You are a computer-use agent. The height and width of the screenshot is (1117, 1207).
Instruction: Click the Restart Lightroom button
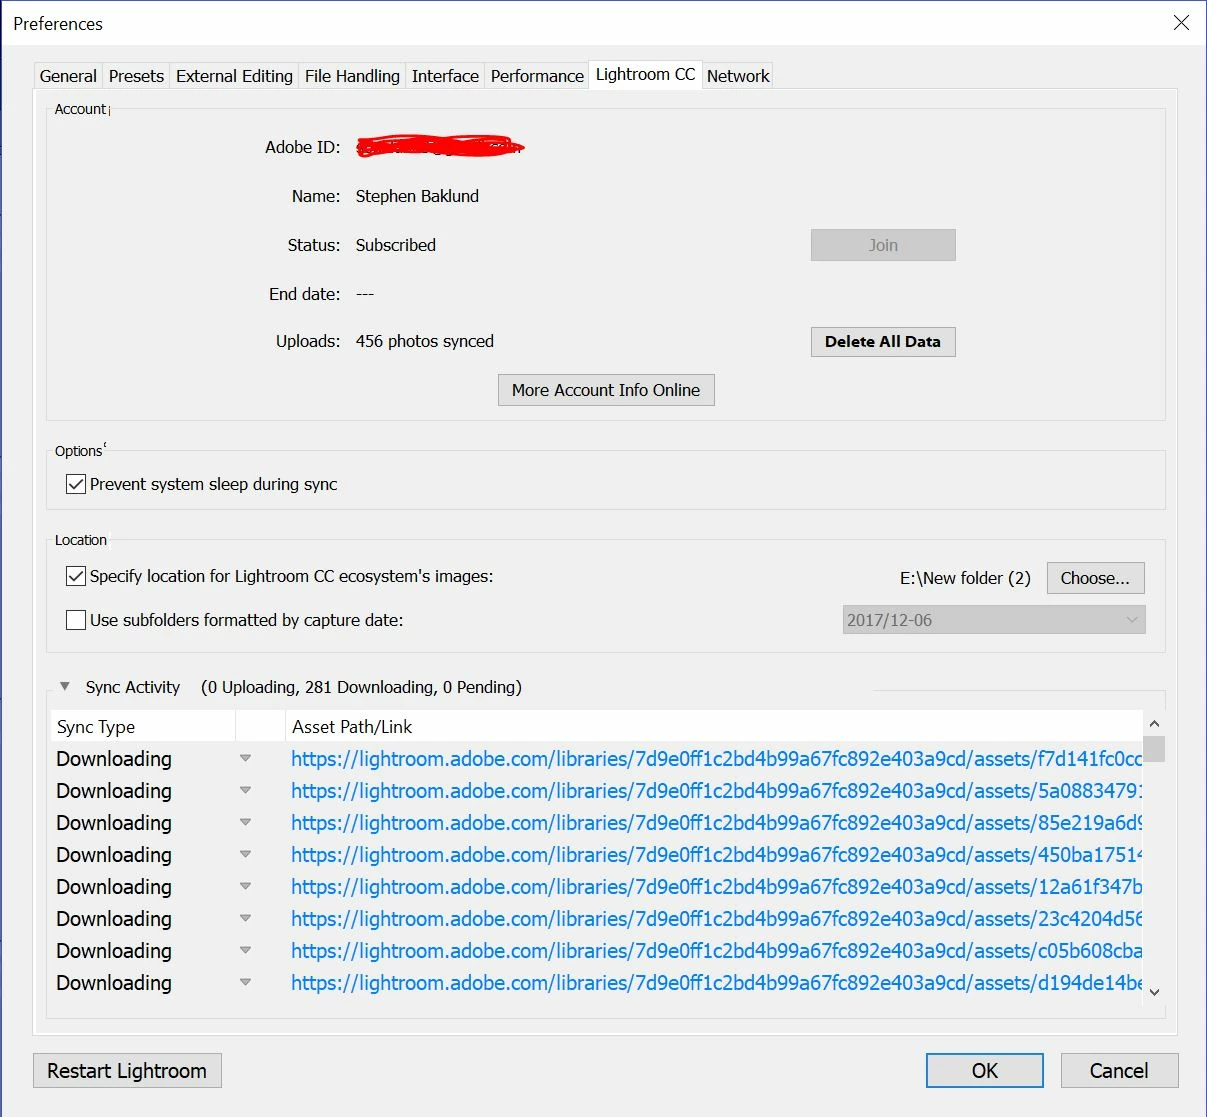127,1071
